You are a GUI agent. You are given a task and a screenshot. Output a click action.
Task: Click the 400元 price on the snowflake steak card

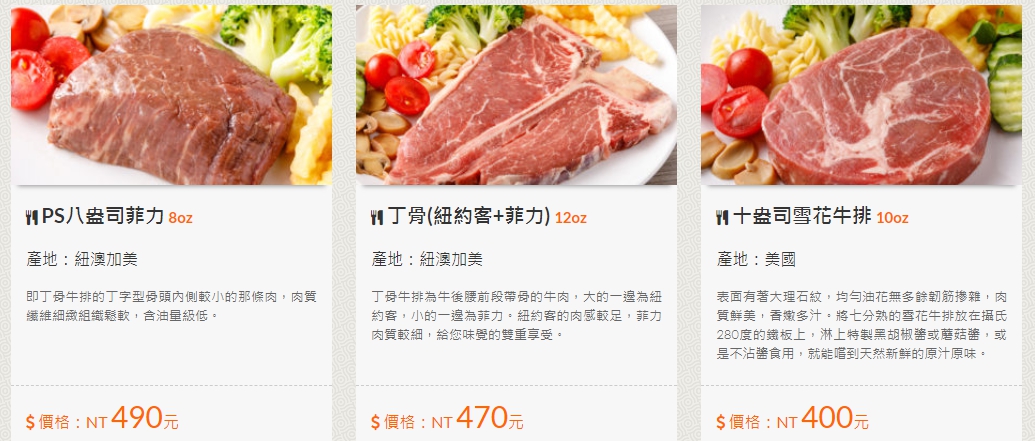[835, 418]
